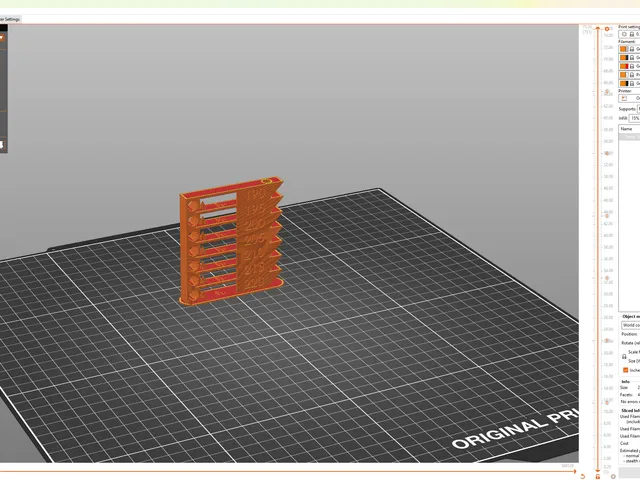Open the Printer Settings tab
Viewport: 640px width, 480px height.
10,19
